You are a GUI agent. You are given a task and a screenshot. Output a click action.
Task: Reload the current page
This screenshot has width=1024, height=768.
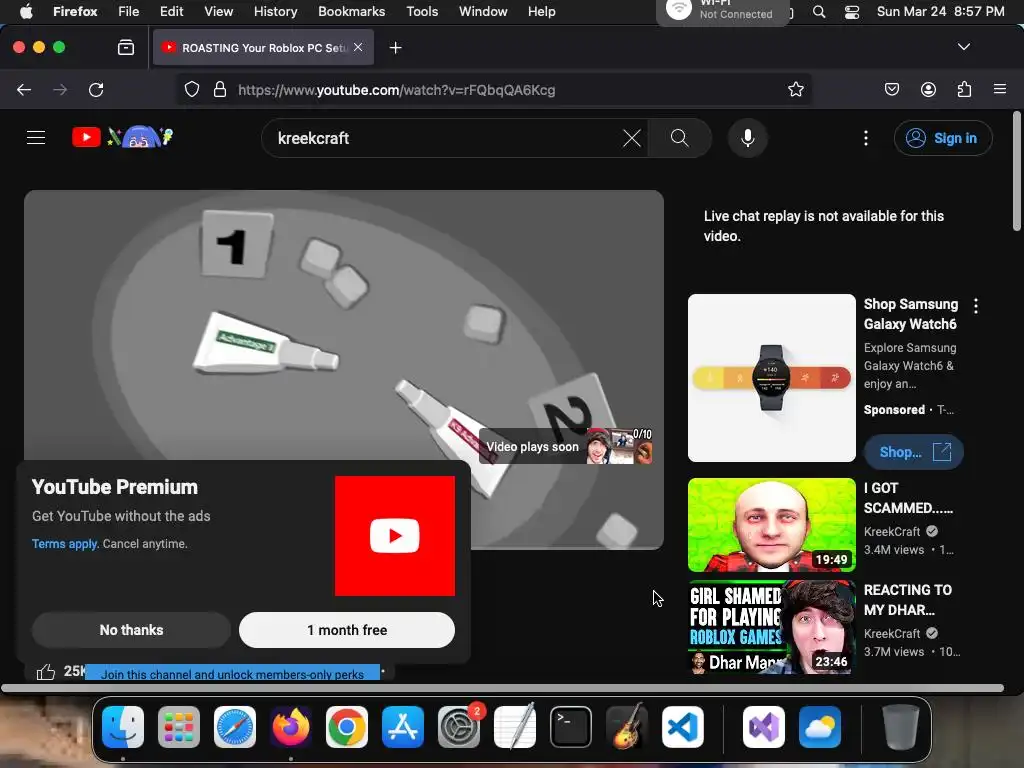(x=96, y=89)
